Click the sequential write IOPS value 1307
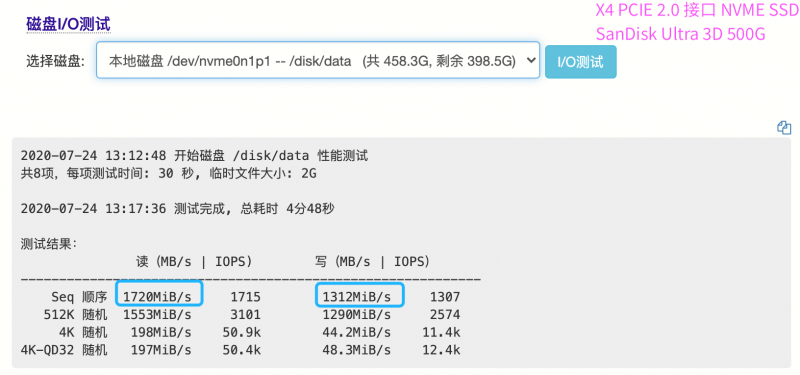800x375 pixels. coord(445,296)
